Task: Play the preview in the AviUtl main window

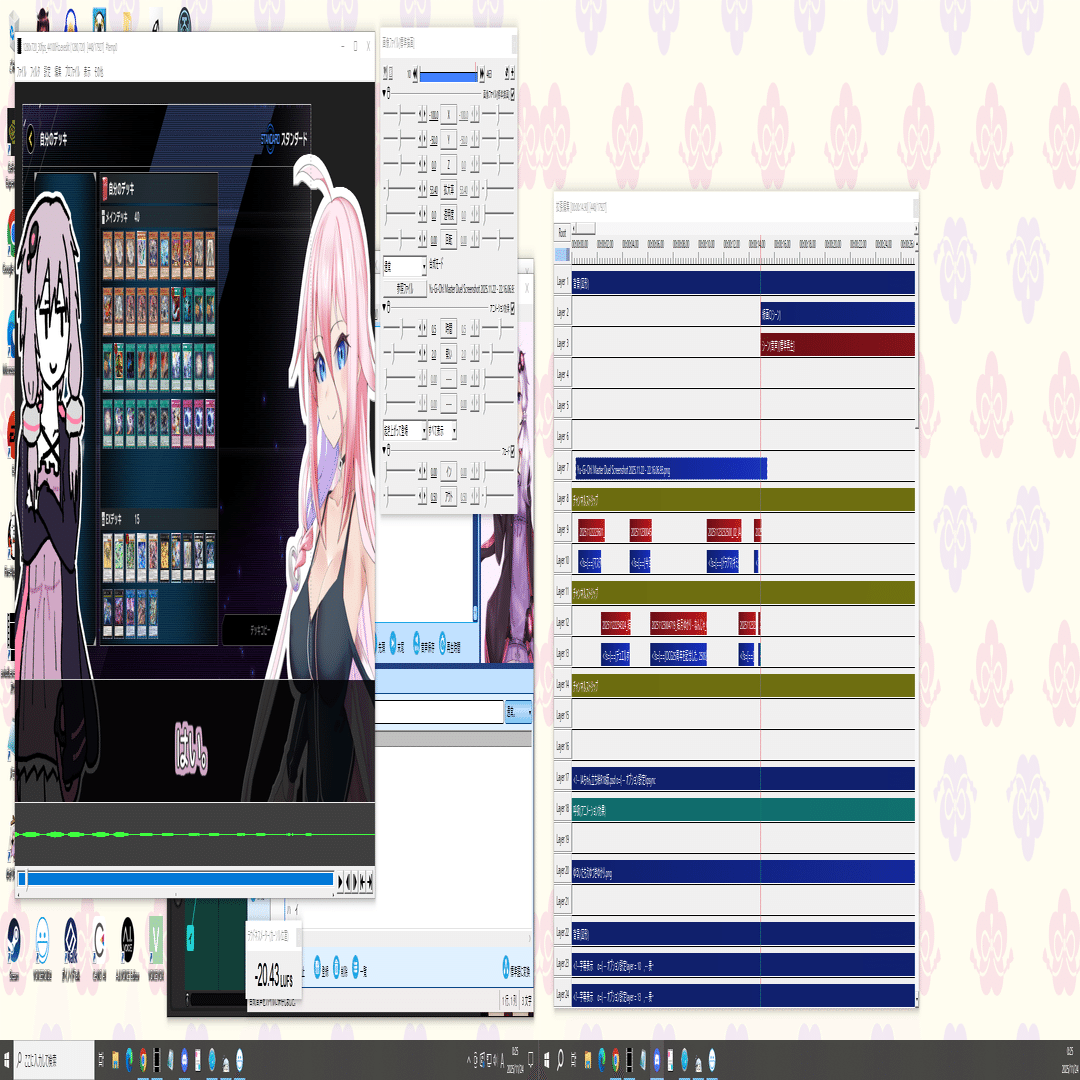Action: (340, 880)
